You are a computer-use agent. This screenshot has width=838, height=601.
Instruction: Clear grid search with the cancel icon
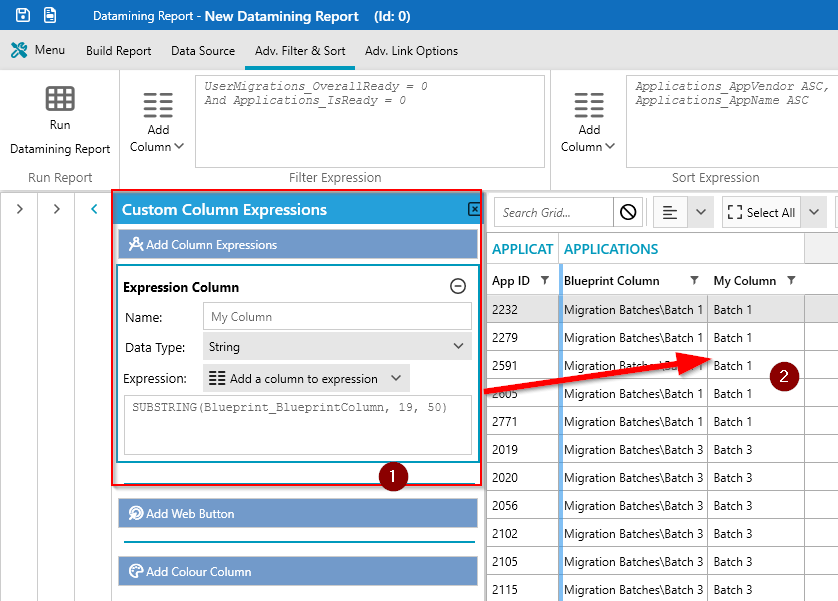click(x=628, y=213)
